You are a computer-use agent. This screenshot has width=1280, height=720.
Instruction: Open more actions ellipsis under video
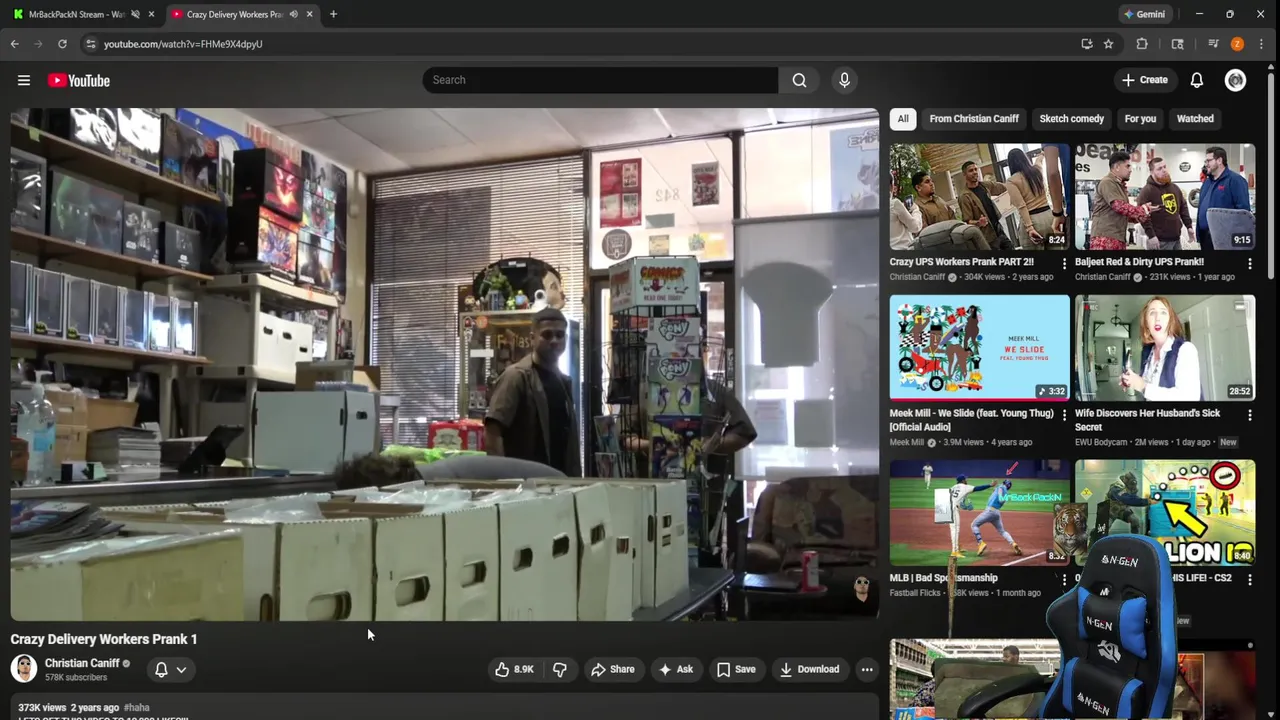tap(867, 669)
